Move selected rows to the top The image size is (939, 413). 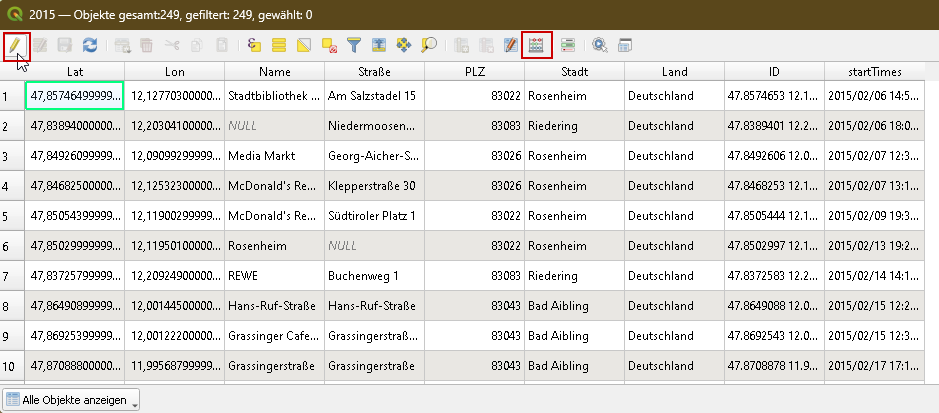379,45
